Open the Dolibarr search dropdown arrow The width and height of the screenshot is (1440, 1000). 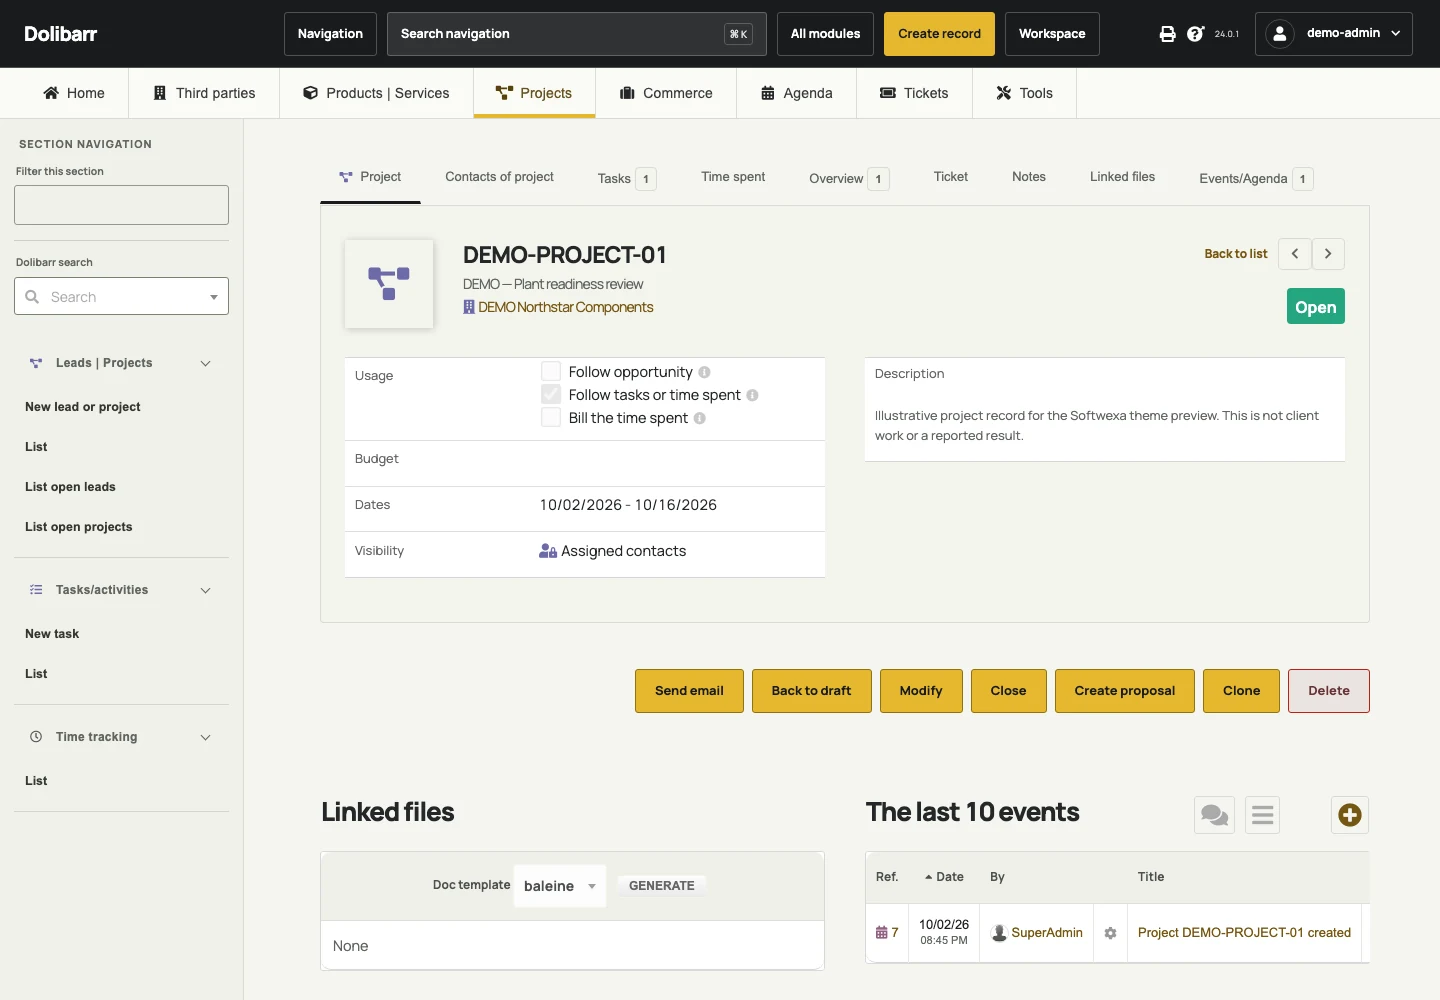pos(214,297)
